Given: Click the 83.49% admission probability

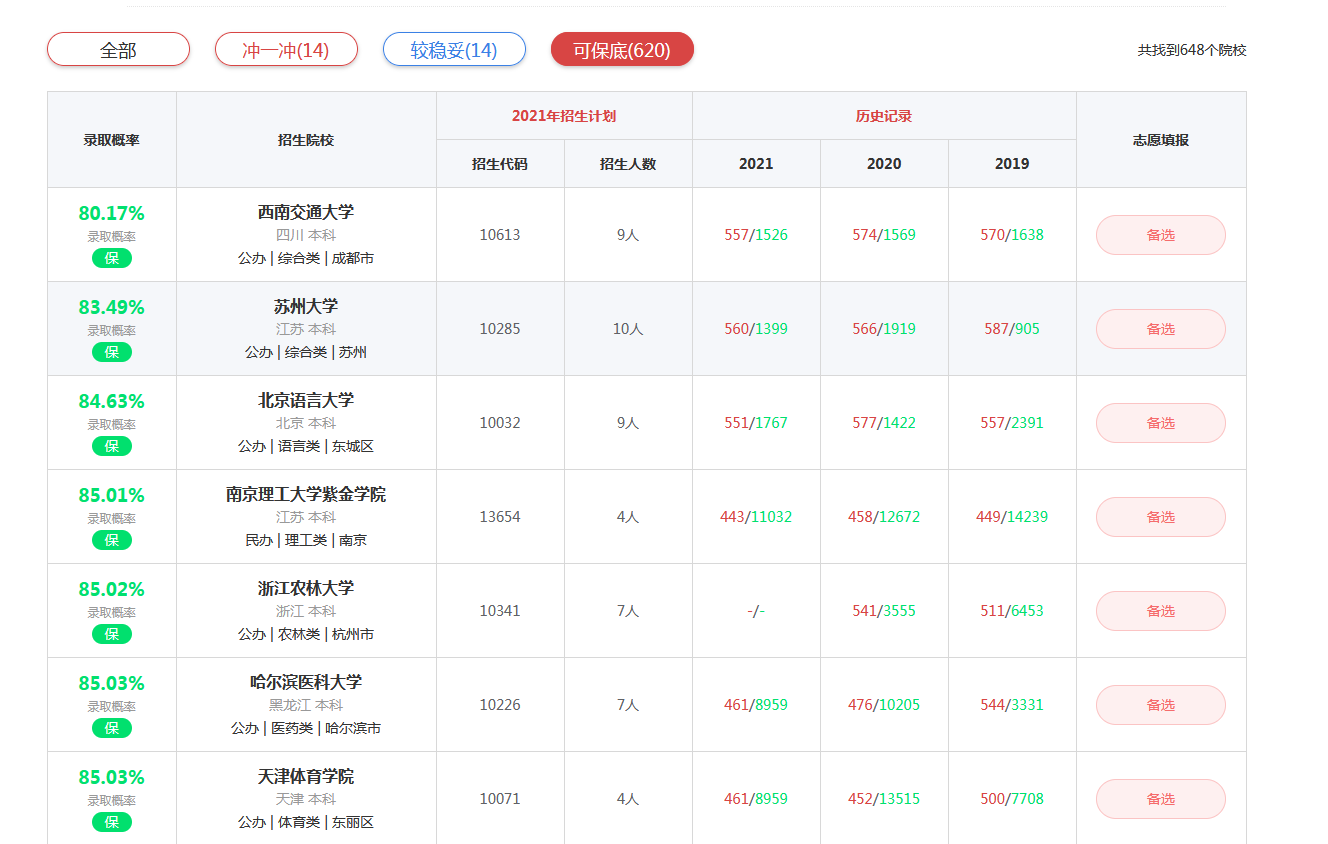Looking at the screenshot, I should [112, 307].
